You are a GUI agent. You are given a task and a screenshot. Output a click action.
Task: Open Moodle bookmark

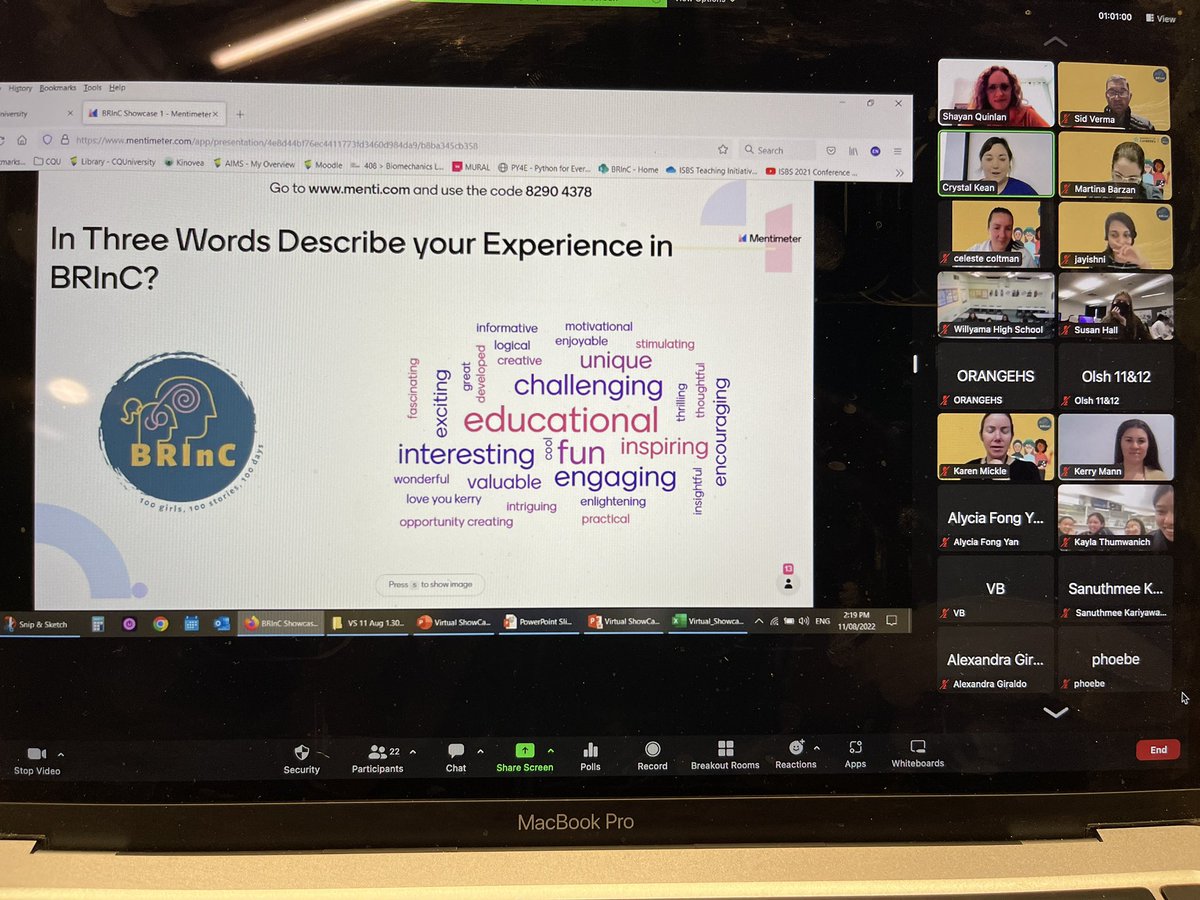tap(322, 165)
